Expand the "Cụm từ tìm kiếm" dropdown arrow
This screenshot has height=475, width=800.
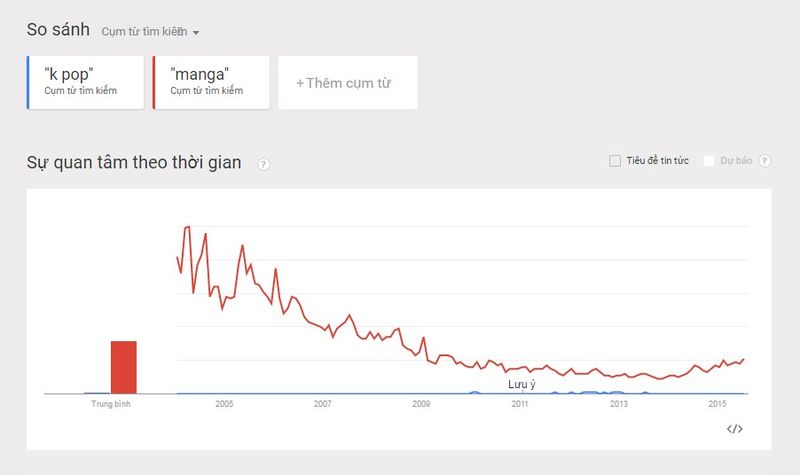196,33
